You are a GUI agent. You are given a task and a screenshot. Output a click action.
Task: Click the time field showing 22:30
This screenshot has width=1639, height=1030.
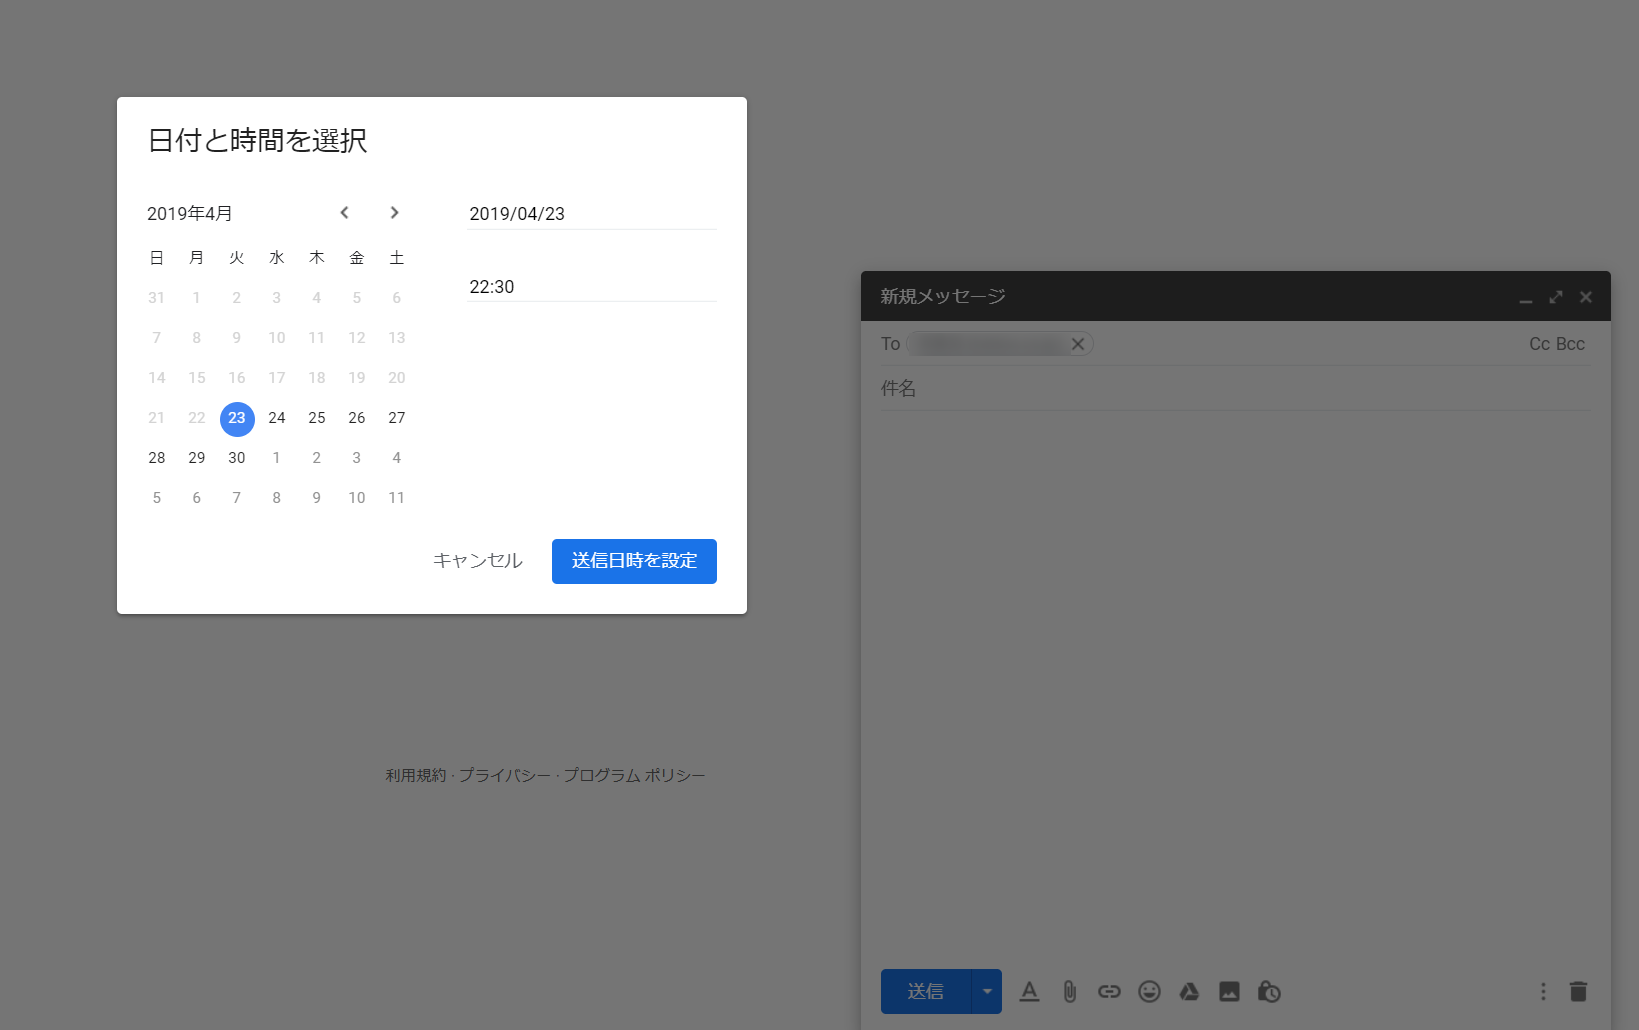590,287
